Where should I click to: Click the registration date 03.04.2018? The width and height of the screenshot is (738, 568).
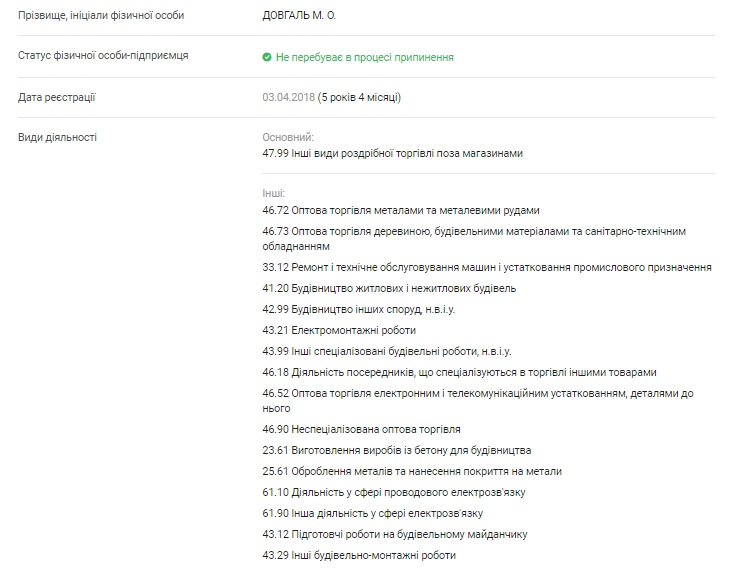tap(288, 97)
